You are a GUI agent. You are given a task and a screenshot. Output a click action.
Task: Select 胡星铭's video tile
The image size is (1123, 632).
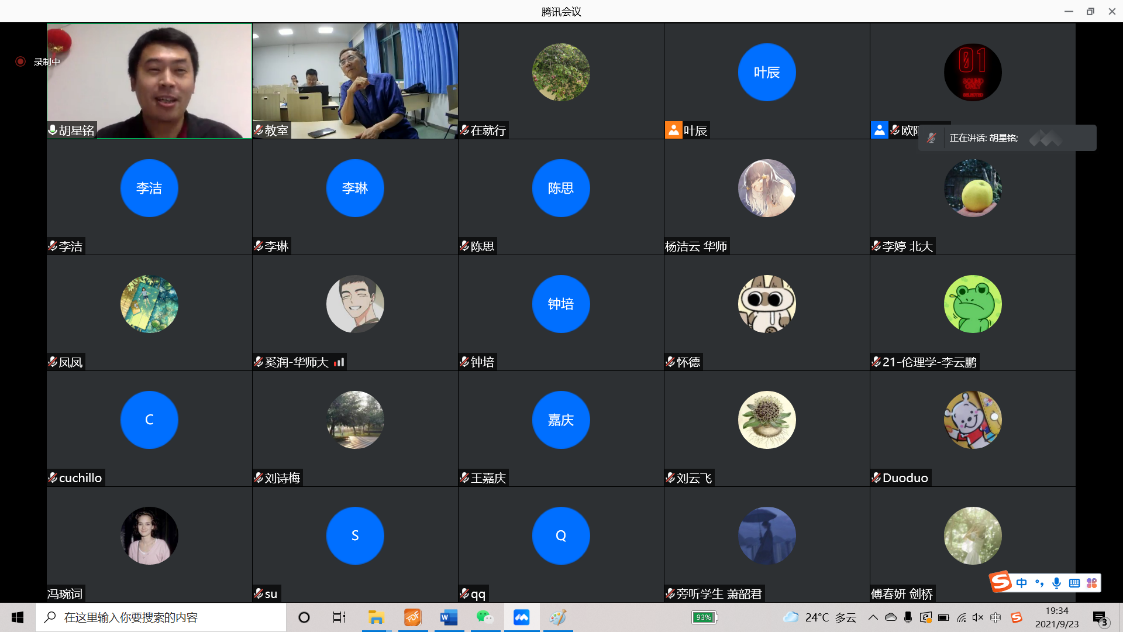click(x=149, y=80)
